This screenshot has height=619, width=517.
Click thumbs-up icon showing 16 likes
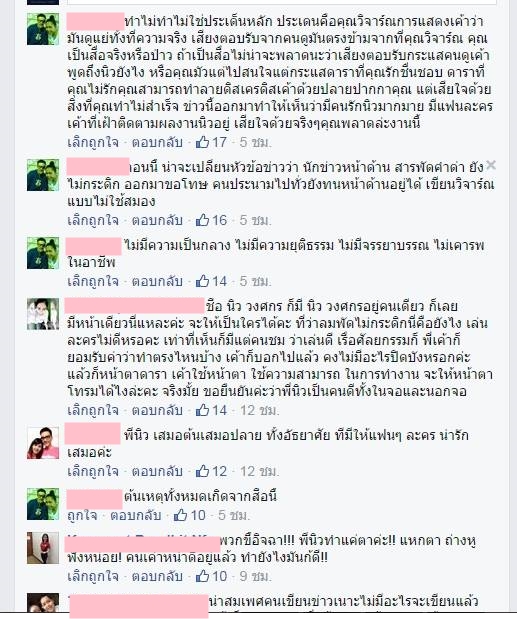coord(202,219)
